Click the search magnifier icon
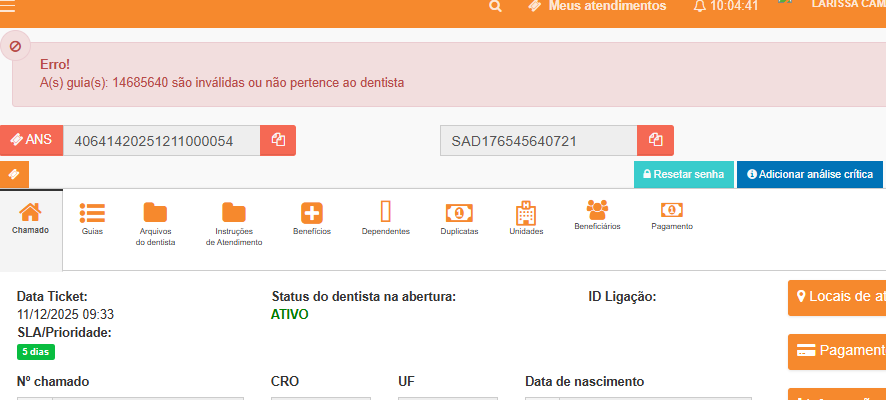Viewport: 886px width, 400px height. 496,6
